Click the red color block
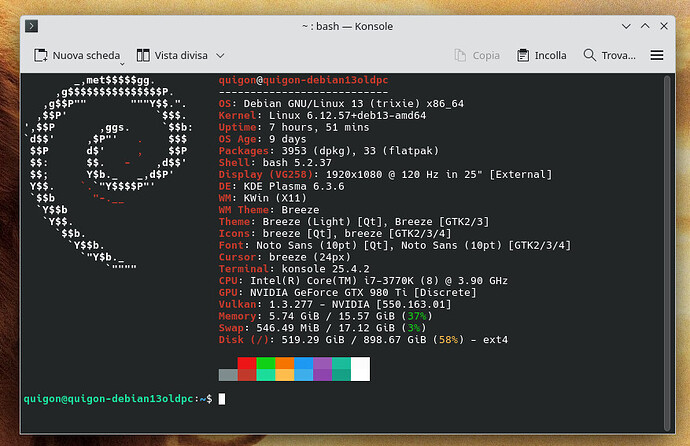 point(247,363)
